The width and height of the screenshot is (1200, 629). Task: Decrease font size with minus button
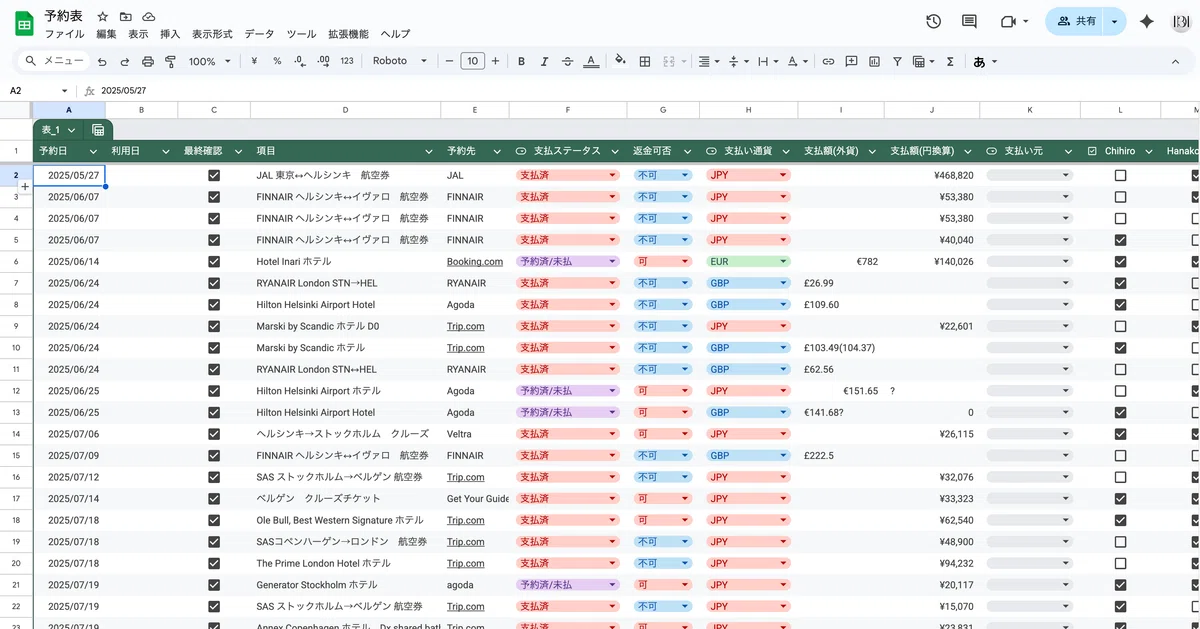coord(449,61)
